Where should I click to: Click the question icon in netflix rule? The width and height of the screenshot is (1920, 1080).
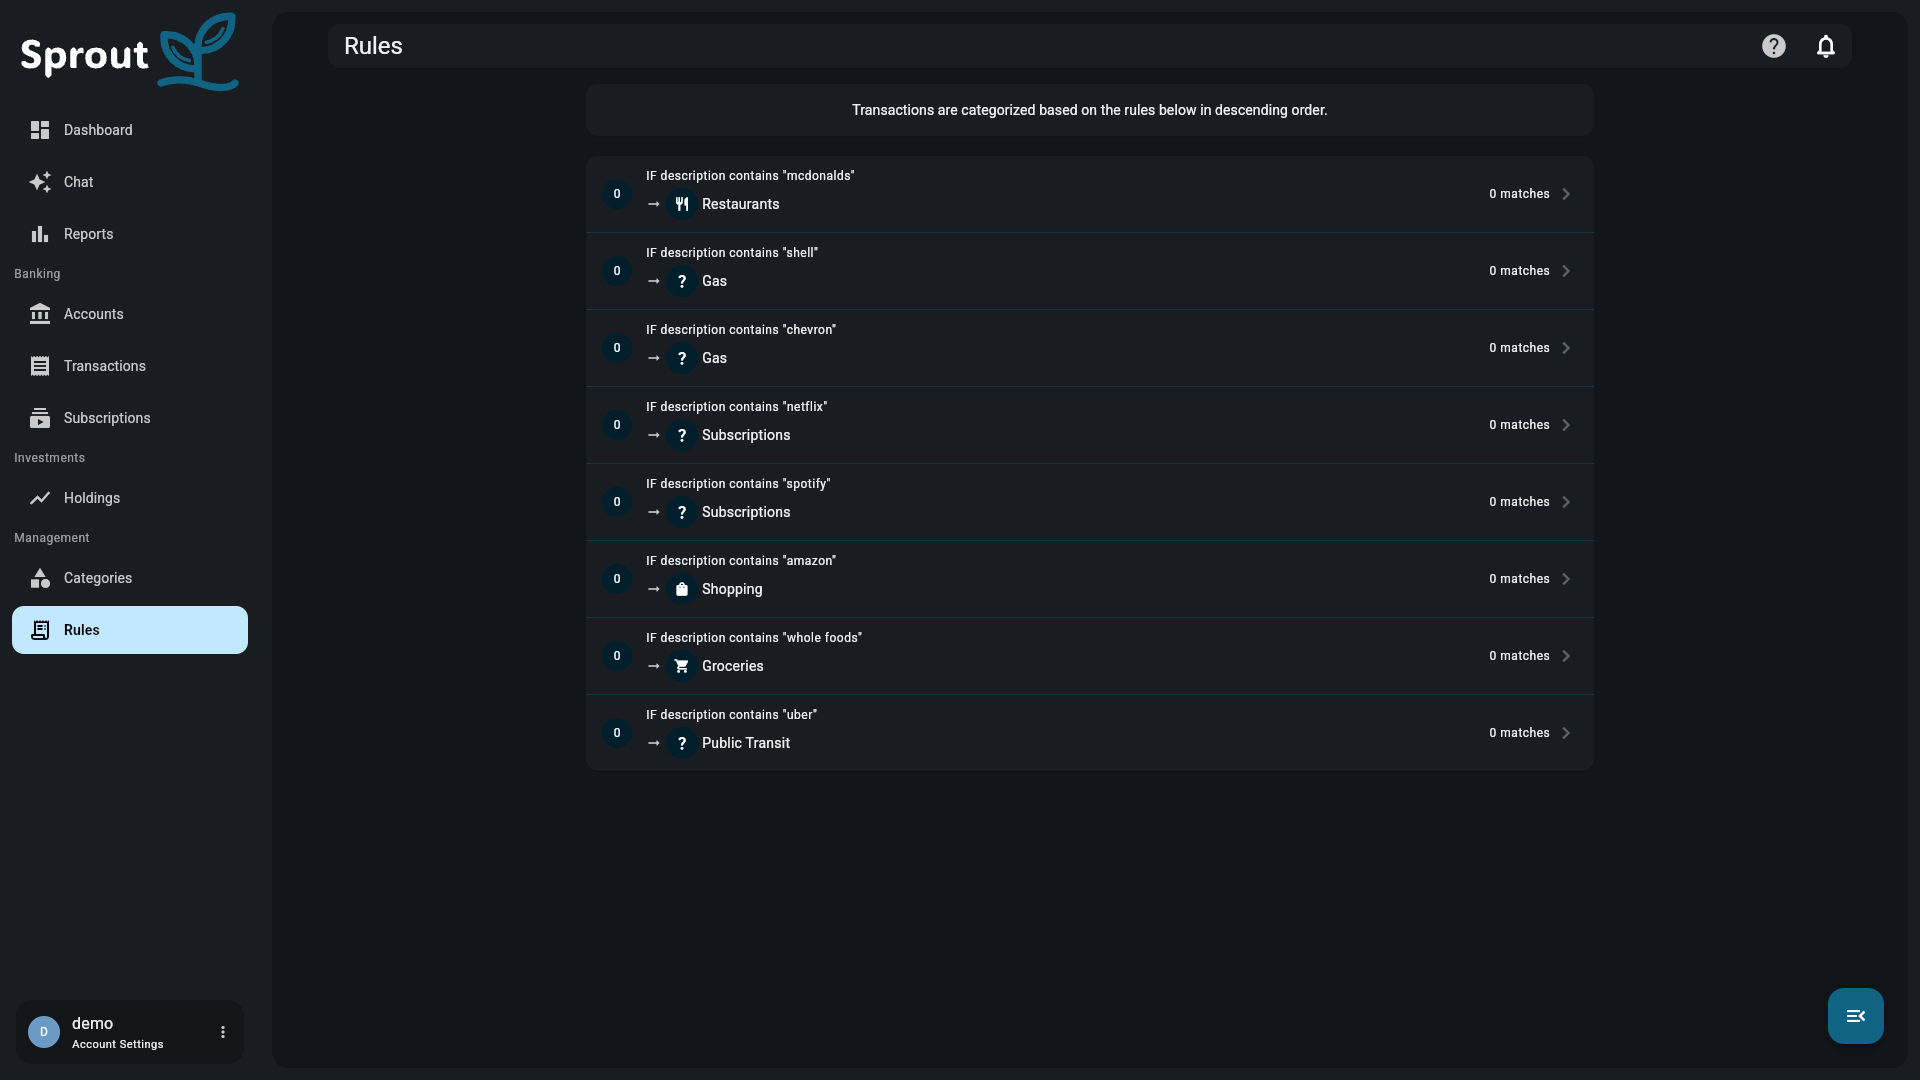pos(682,435)
